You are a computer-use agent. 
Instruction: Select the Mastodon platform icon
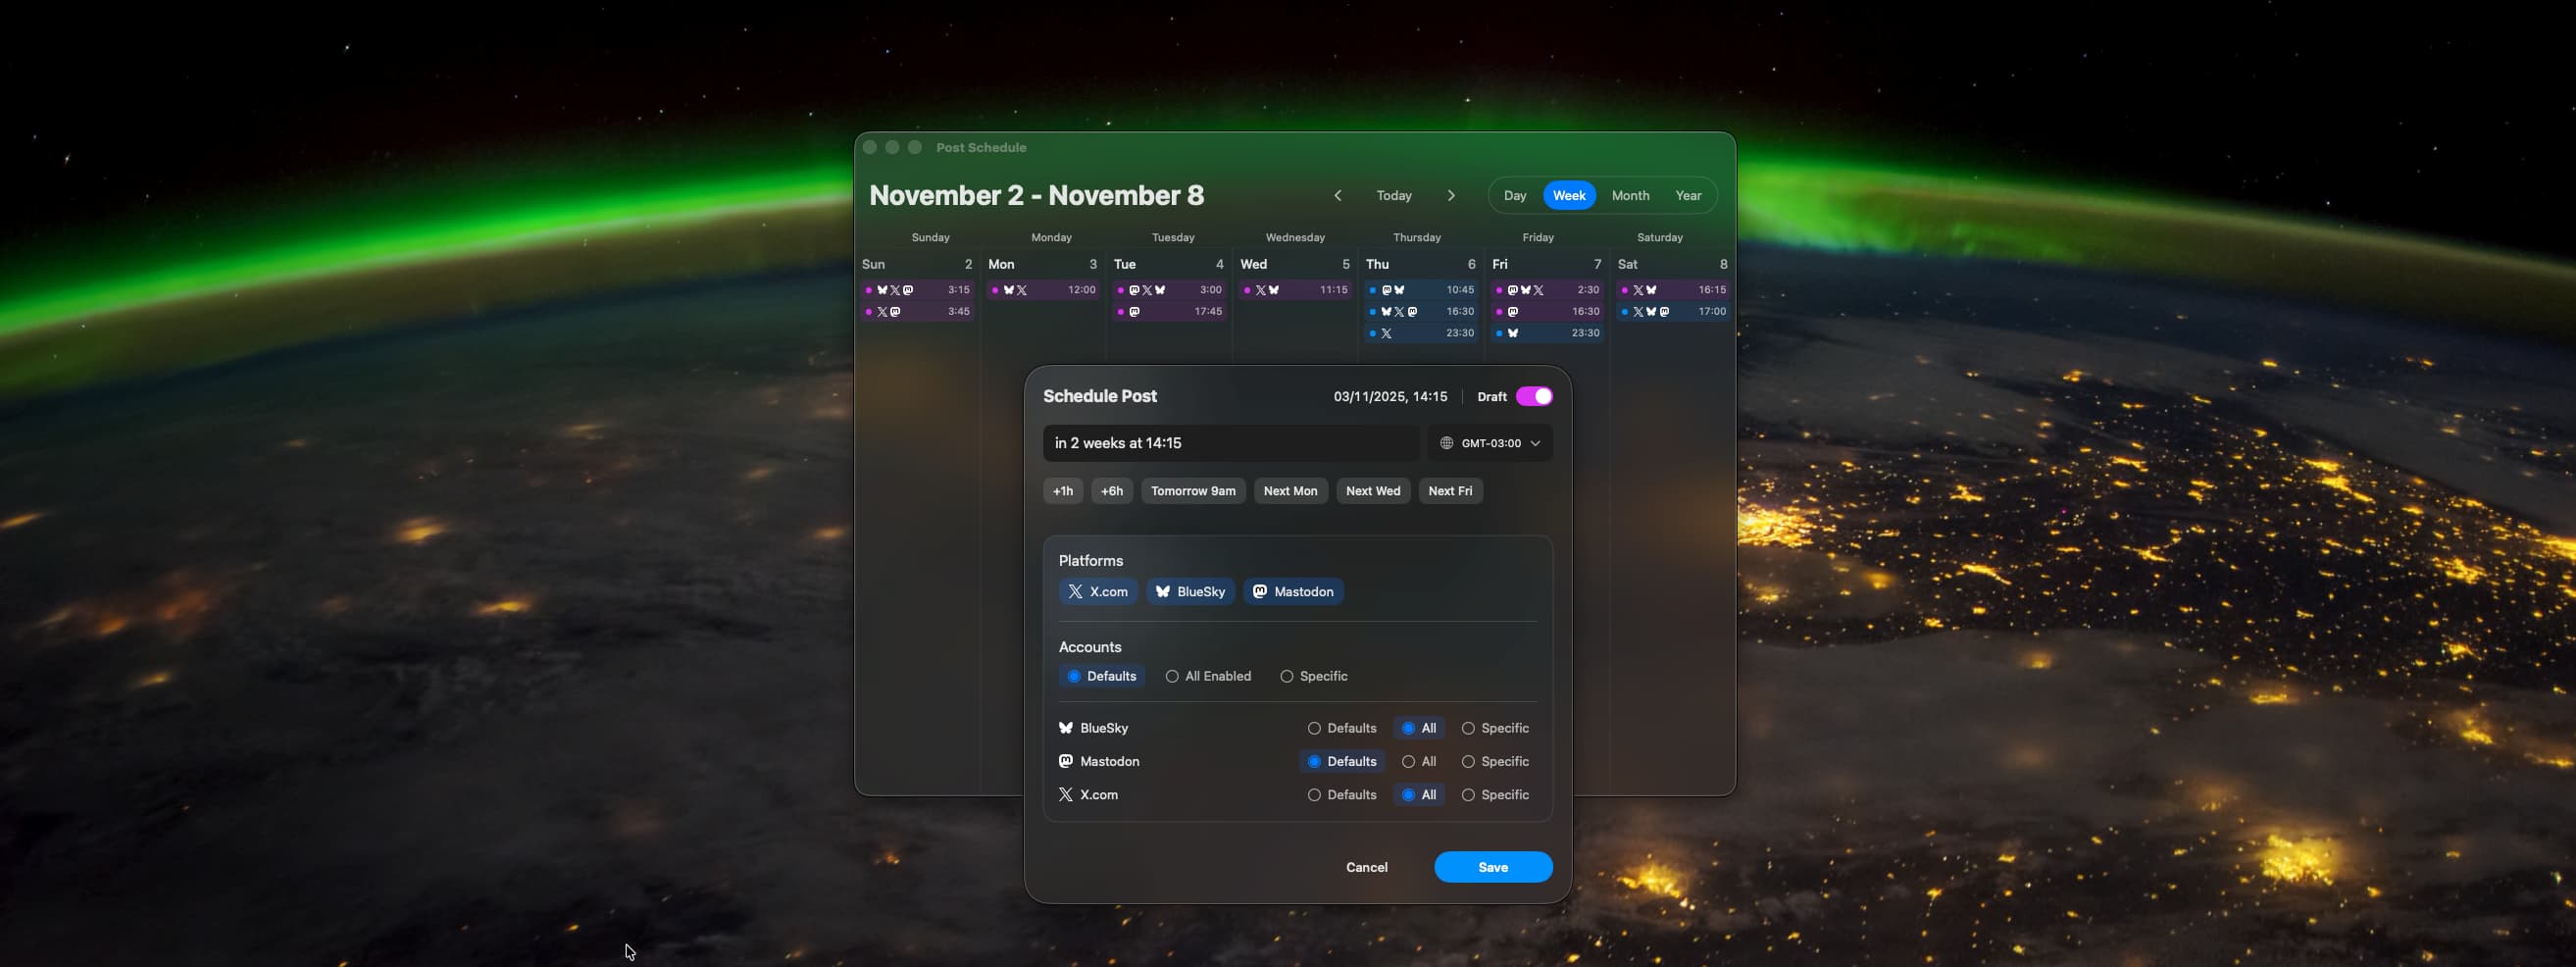pos(1259,591)
